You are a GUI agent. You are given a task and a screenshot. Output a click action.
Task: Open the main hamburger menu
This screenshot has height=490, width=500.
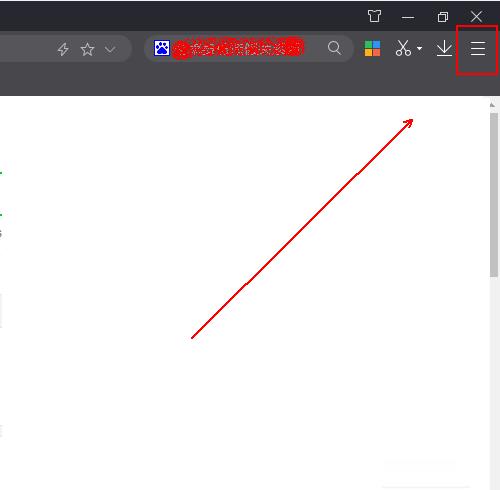pyautogui.click(x=478, y=49)
